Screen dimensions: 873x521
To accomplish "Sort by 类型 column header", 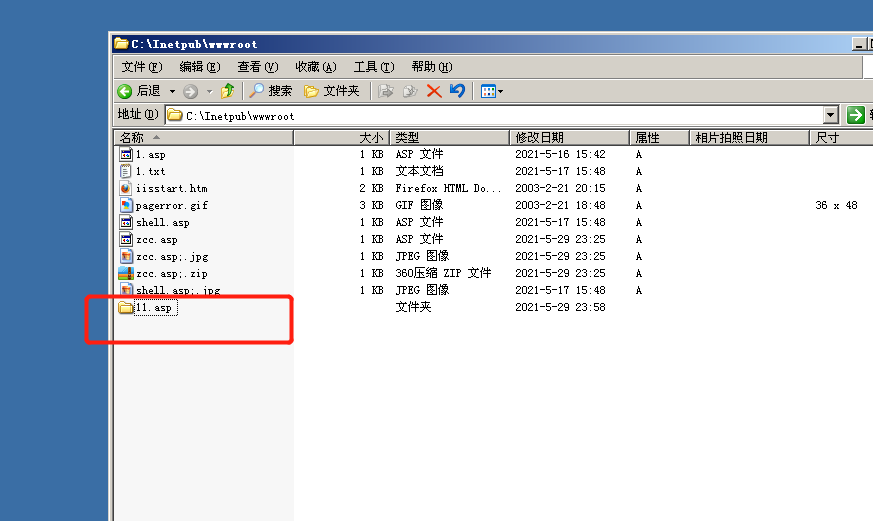I will (x=449, y=137).
